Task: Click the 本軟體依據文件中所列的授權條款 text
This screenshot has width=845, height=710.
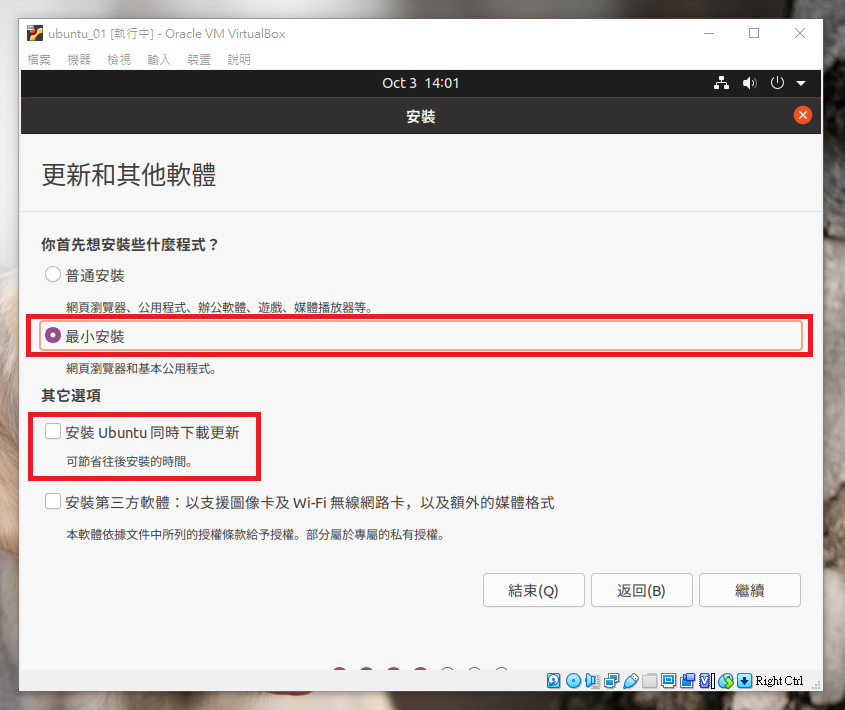Action: click(x=255, y=535)
